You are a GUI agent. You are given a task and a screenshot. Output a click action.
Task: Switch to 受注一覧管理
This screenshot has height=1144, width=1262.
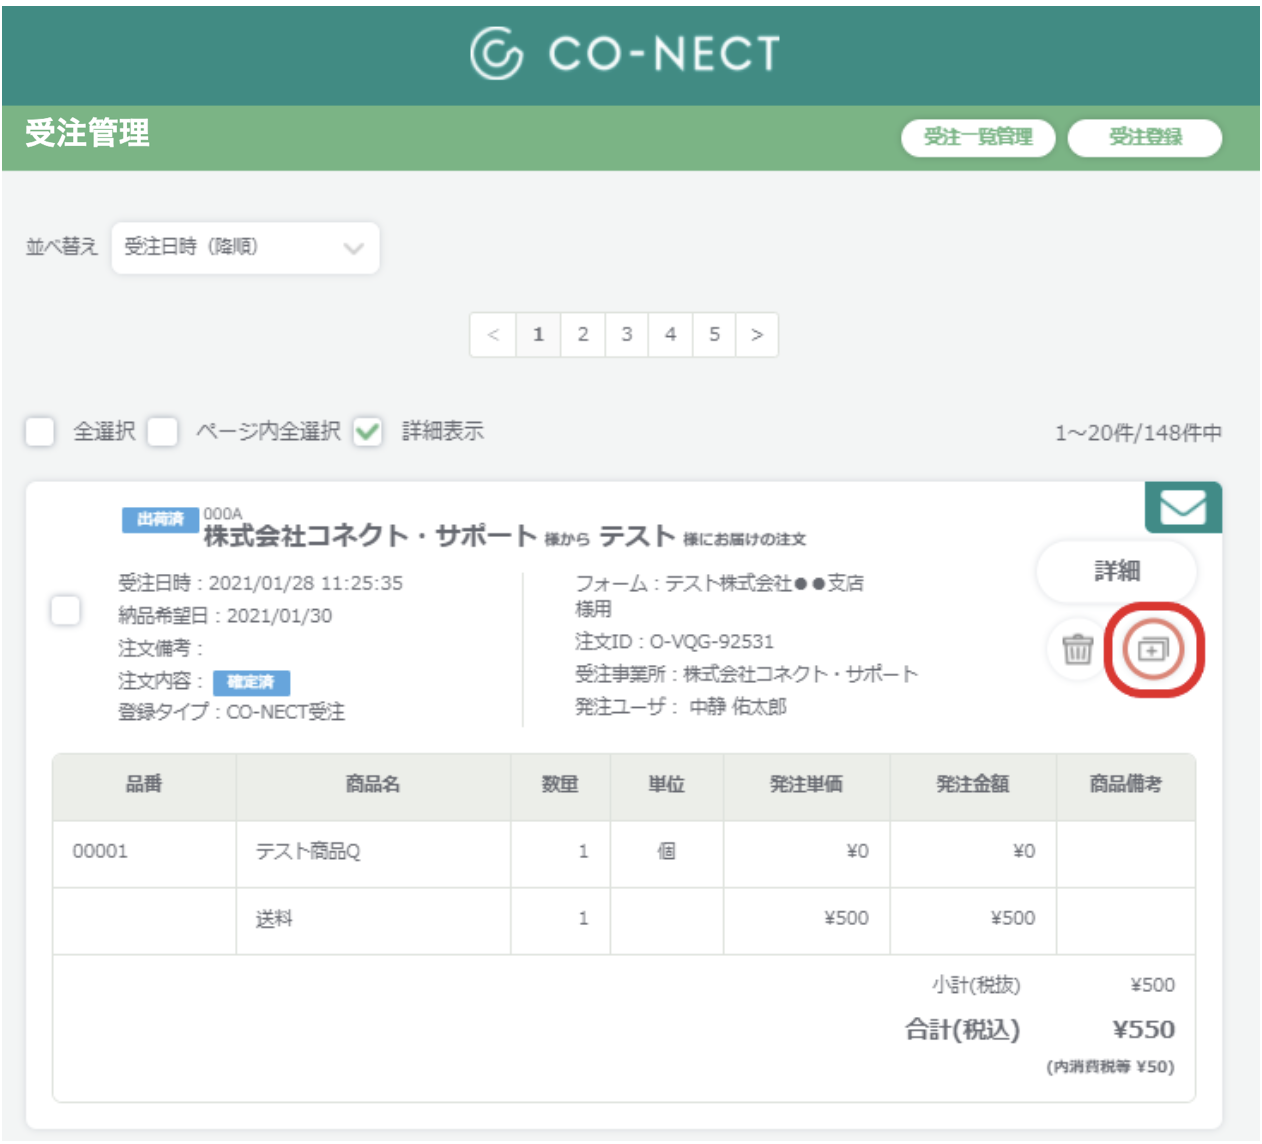click(x=977, y=138)
